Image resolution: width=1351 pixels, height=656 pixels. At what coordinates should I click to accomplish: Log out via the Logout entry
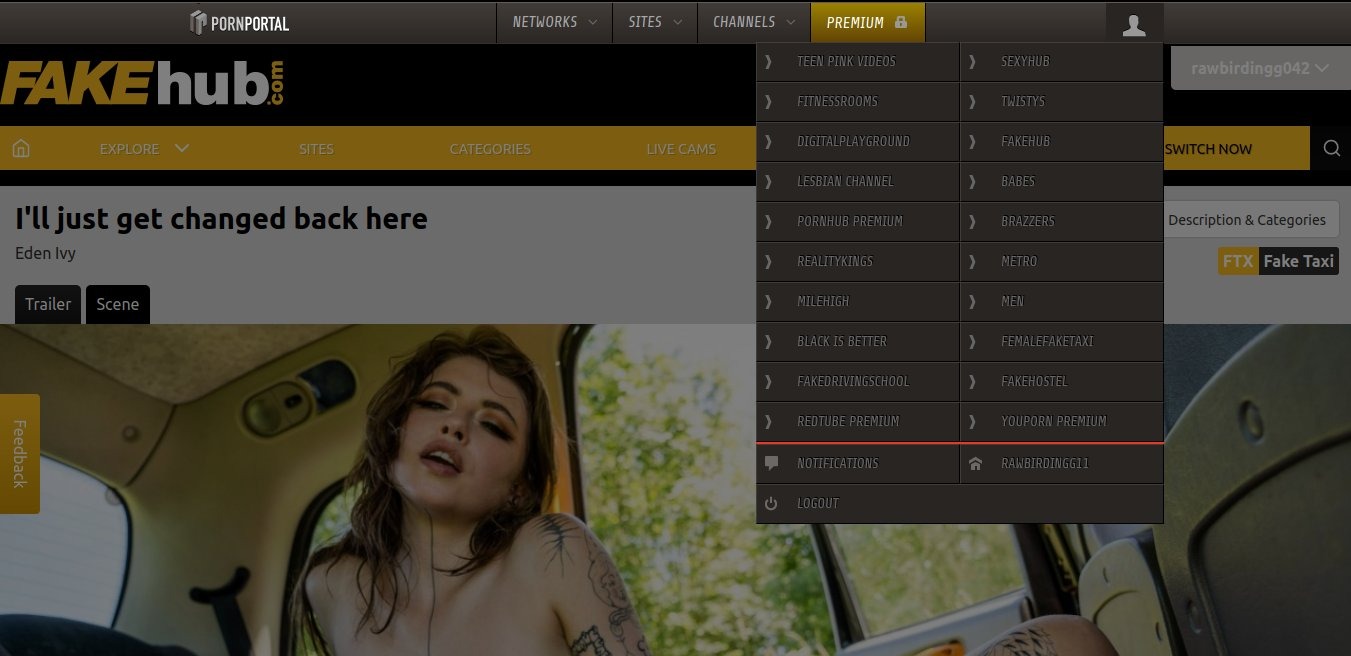pos(960,504)
